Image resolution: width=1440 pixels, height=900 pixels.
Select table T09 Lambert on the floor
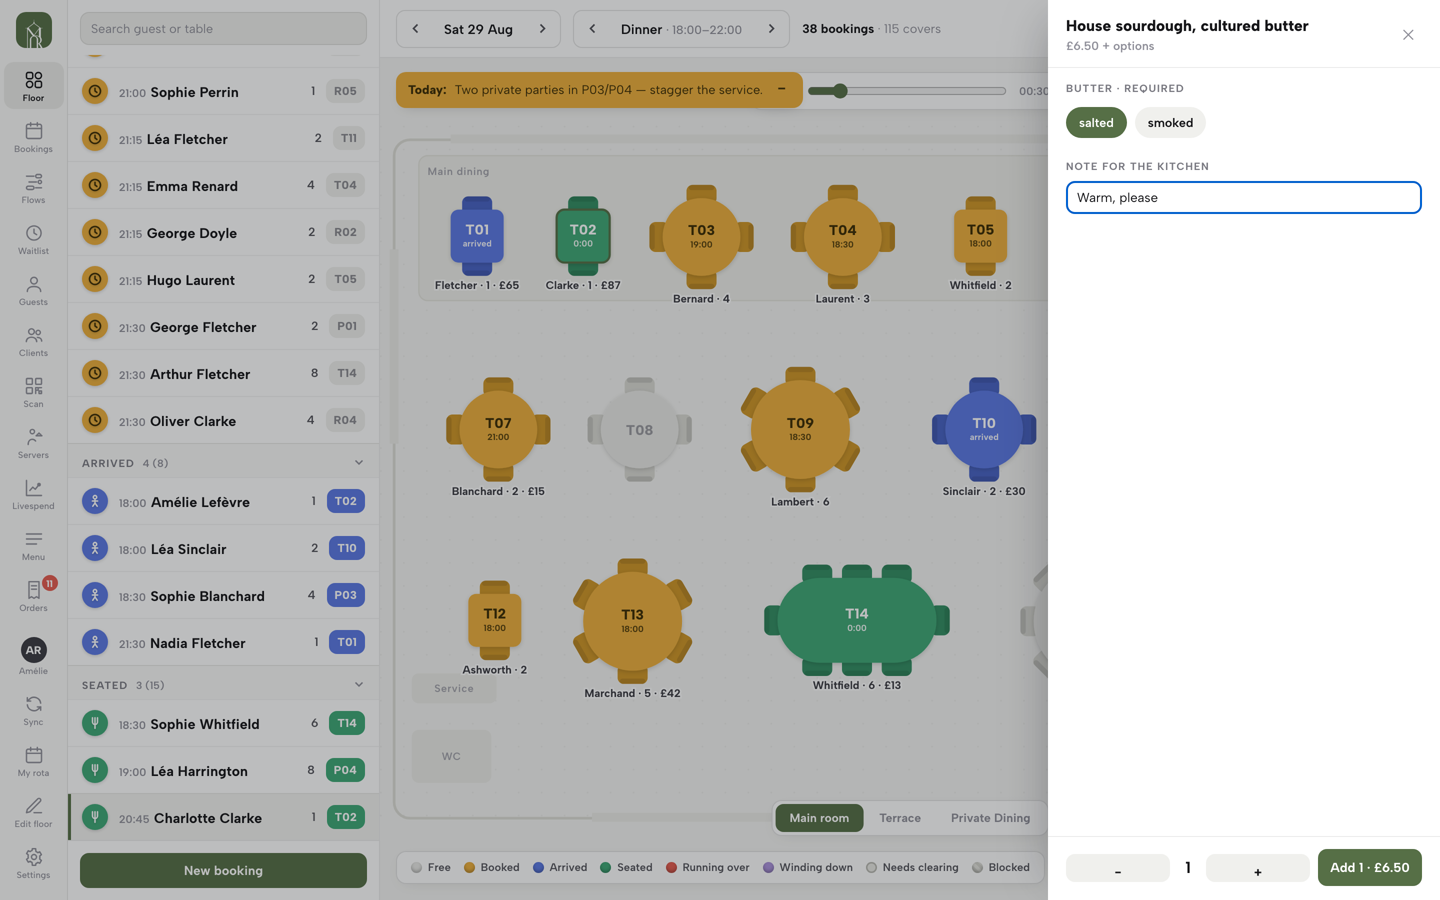pos(800,430)
